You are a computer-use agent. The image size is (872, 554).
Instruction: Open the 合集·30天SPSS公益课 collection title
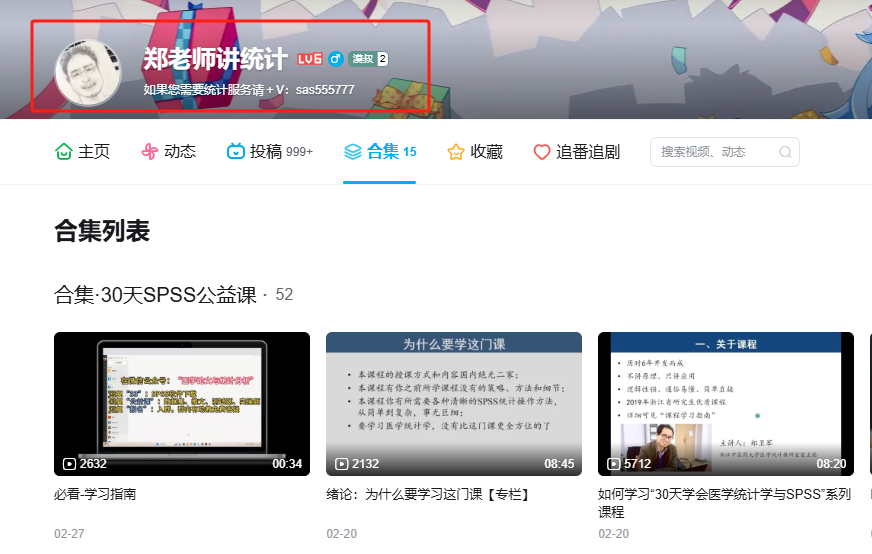point(156,295)
